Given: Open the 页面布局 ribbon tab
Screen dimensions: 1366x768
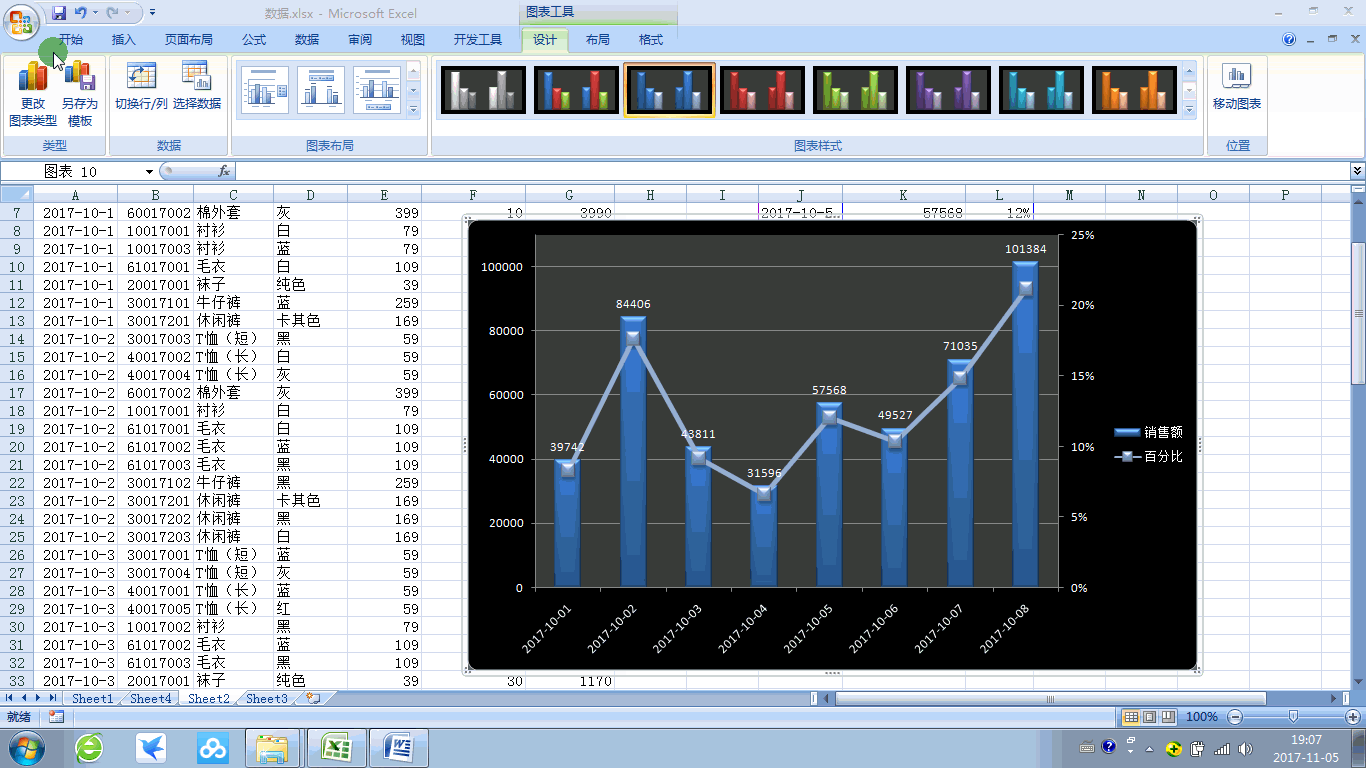Looking at the screenshot, I should 189,40.
